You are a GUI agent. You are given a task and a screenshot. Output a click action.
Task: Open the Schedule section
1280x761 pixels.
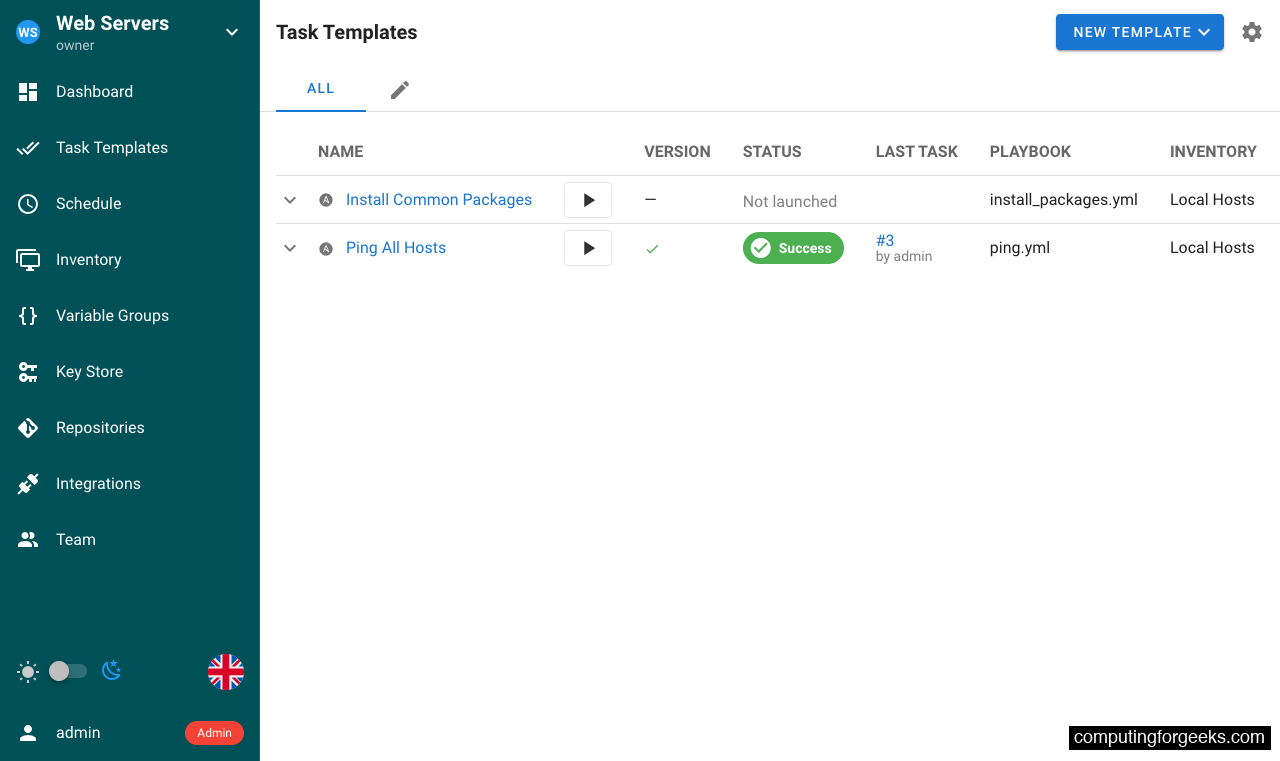pos(89,203)
